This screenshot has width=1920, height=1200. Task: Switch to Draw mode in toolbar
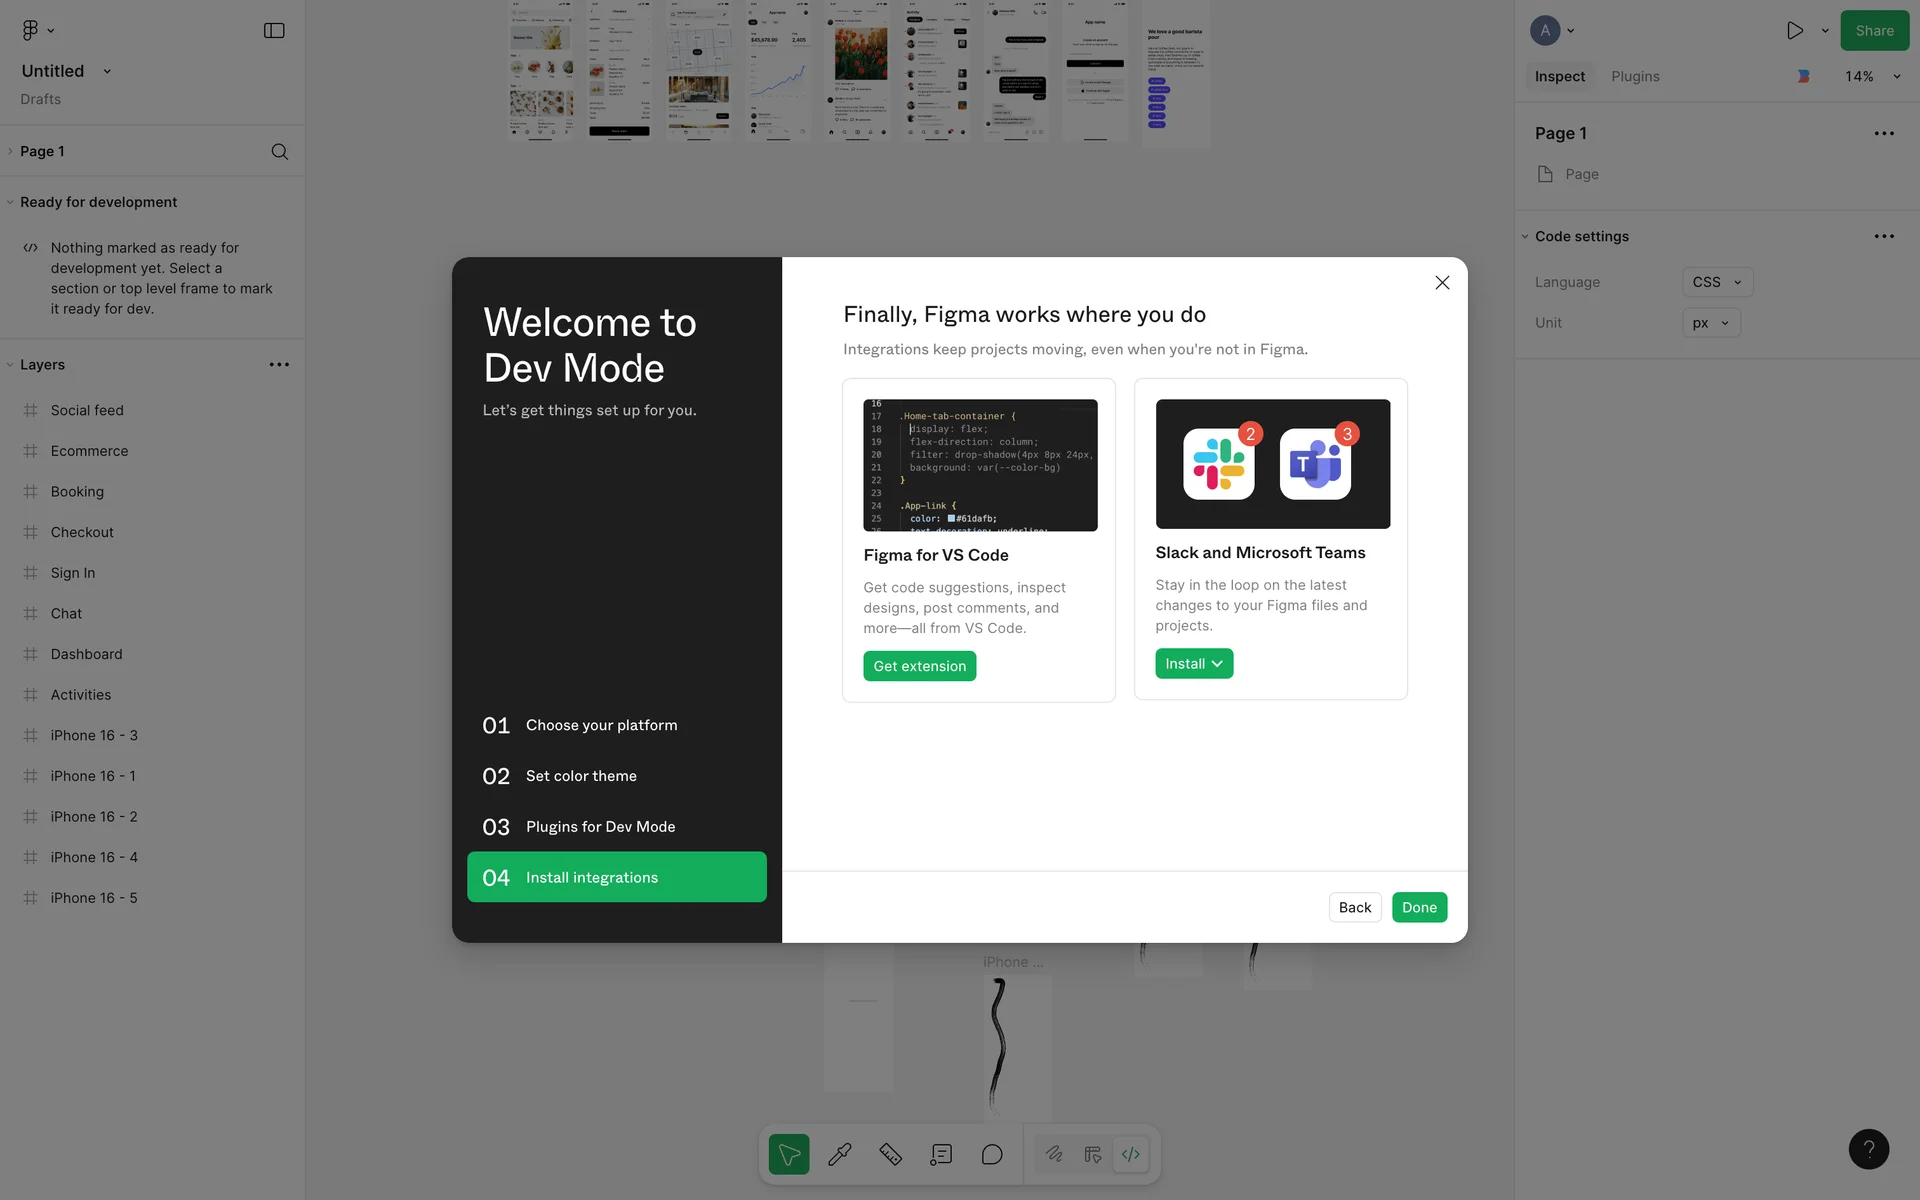pyautogui.click(x=1054, y=1154)
